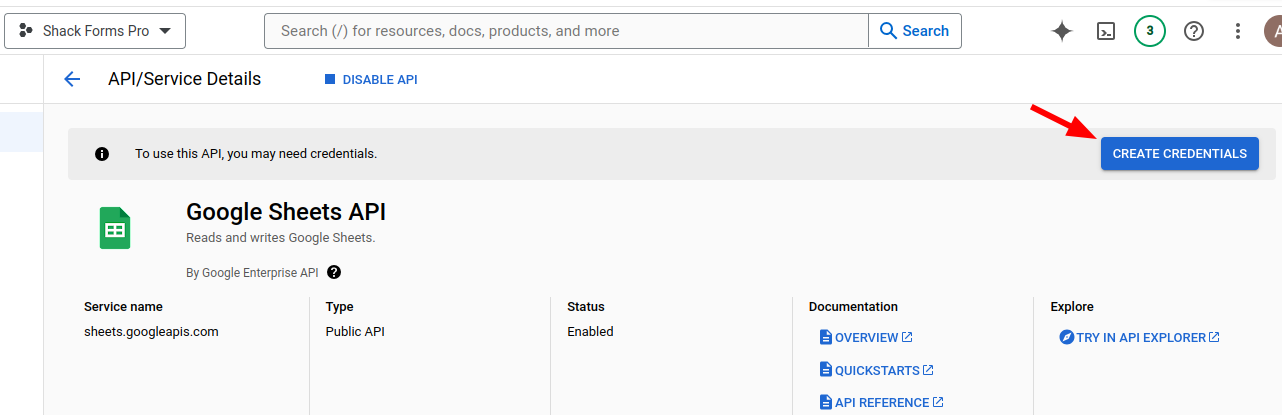Click the Enabled status value
The image size is (1282, 415).
[x=590, y=331]
